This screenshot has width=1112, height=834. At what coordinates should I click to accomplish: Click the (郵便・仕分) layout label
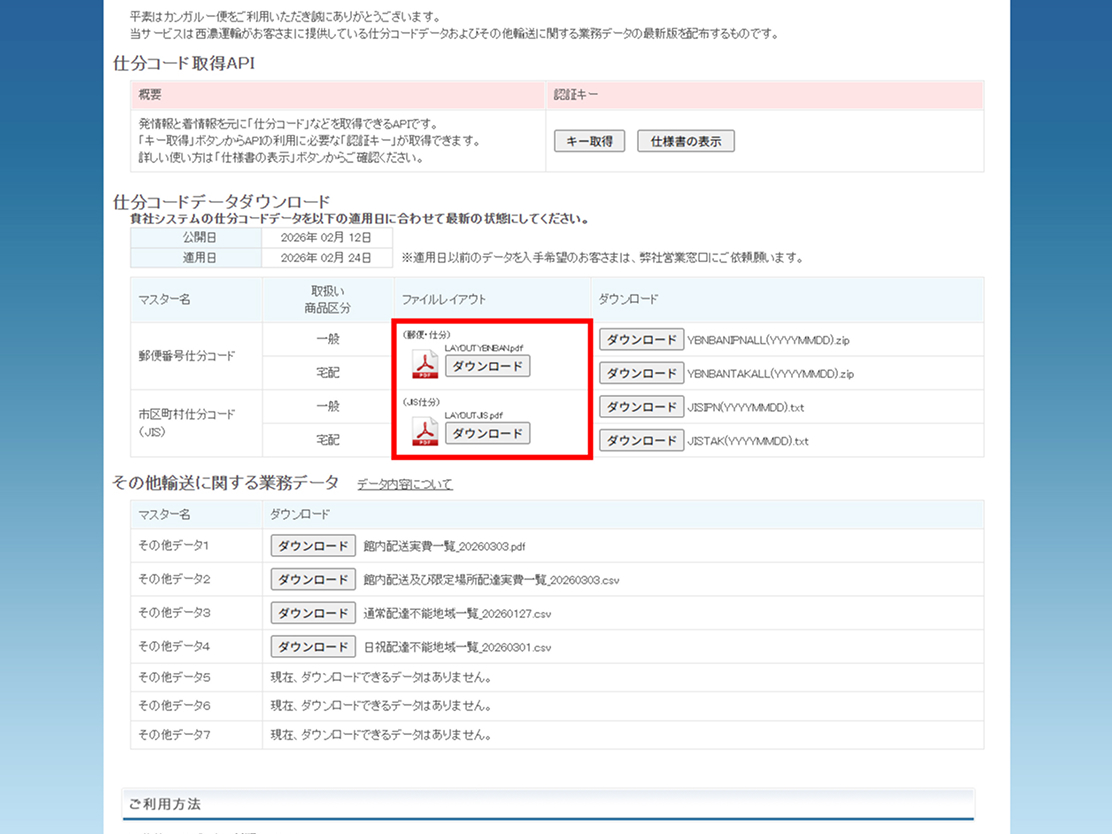(427, 335)
